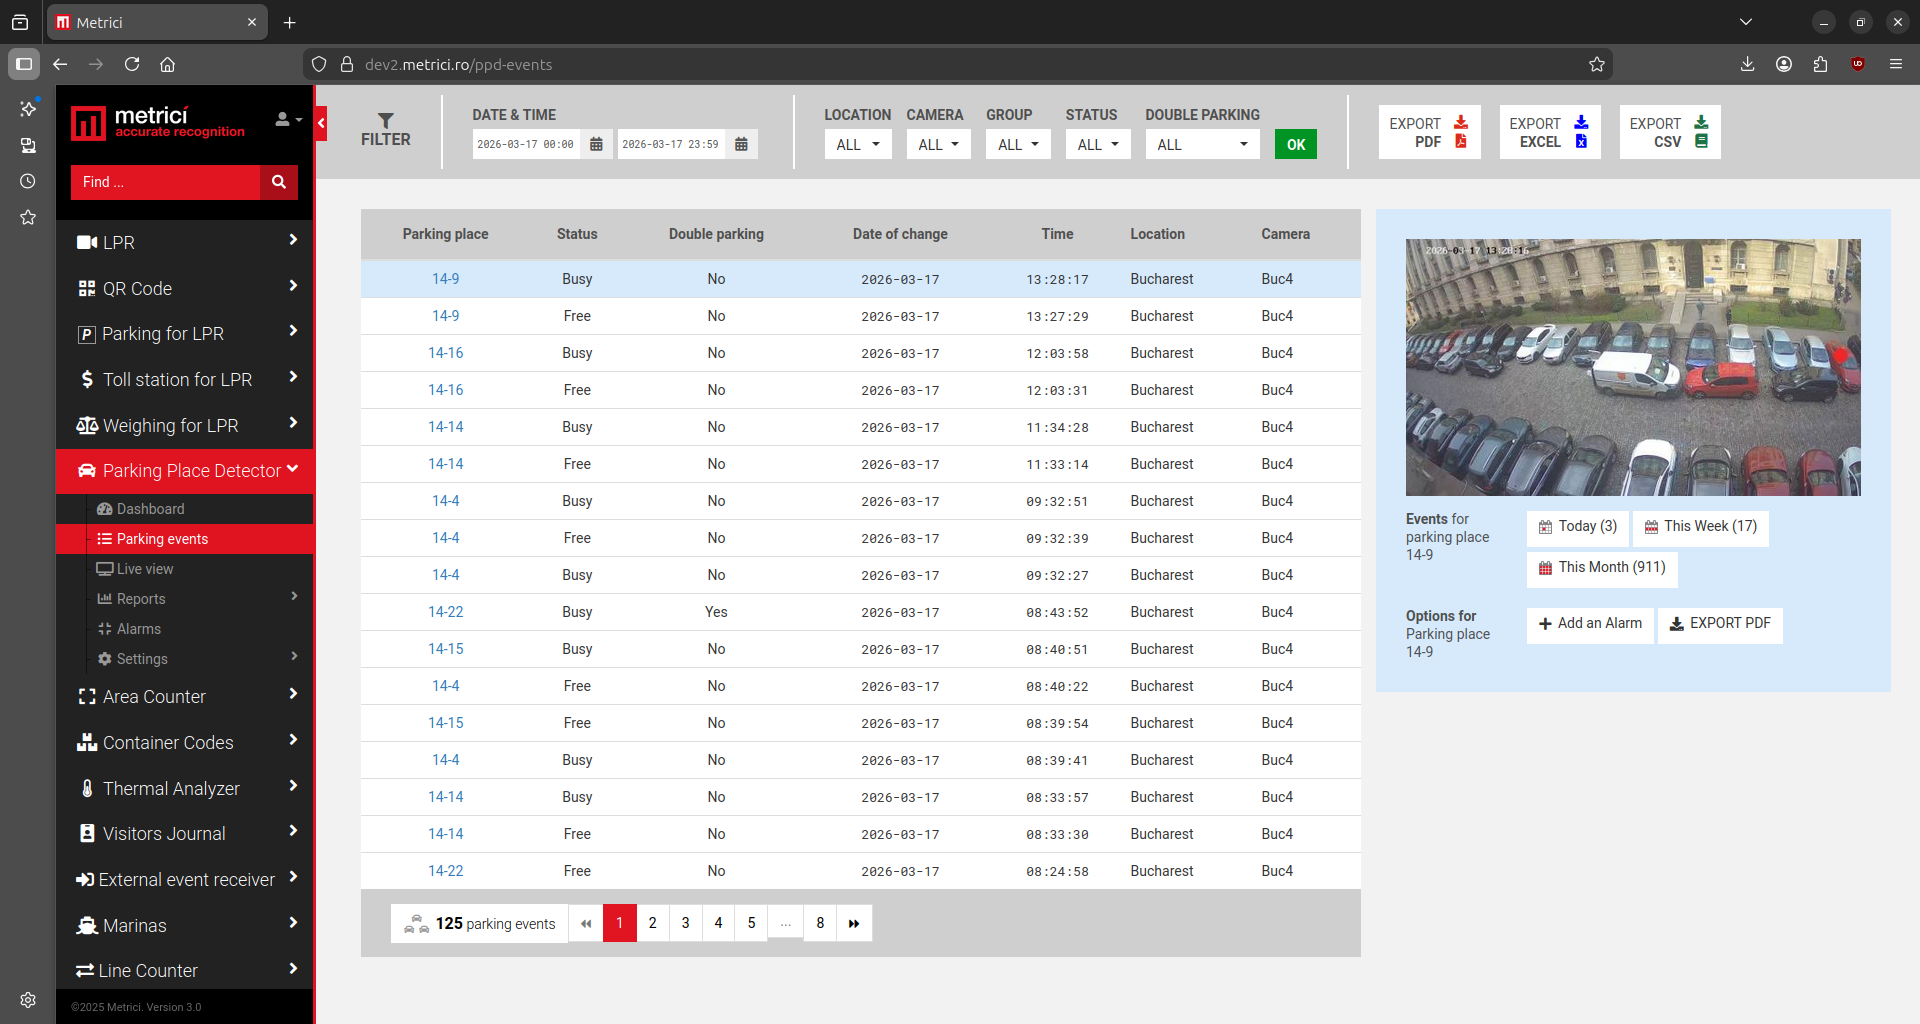The height and width of the screenshot is (1024, 1920).
Task: Open the Reports submenu item
Action: [141, 599]
